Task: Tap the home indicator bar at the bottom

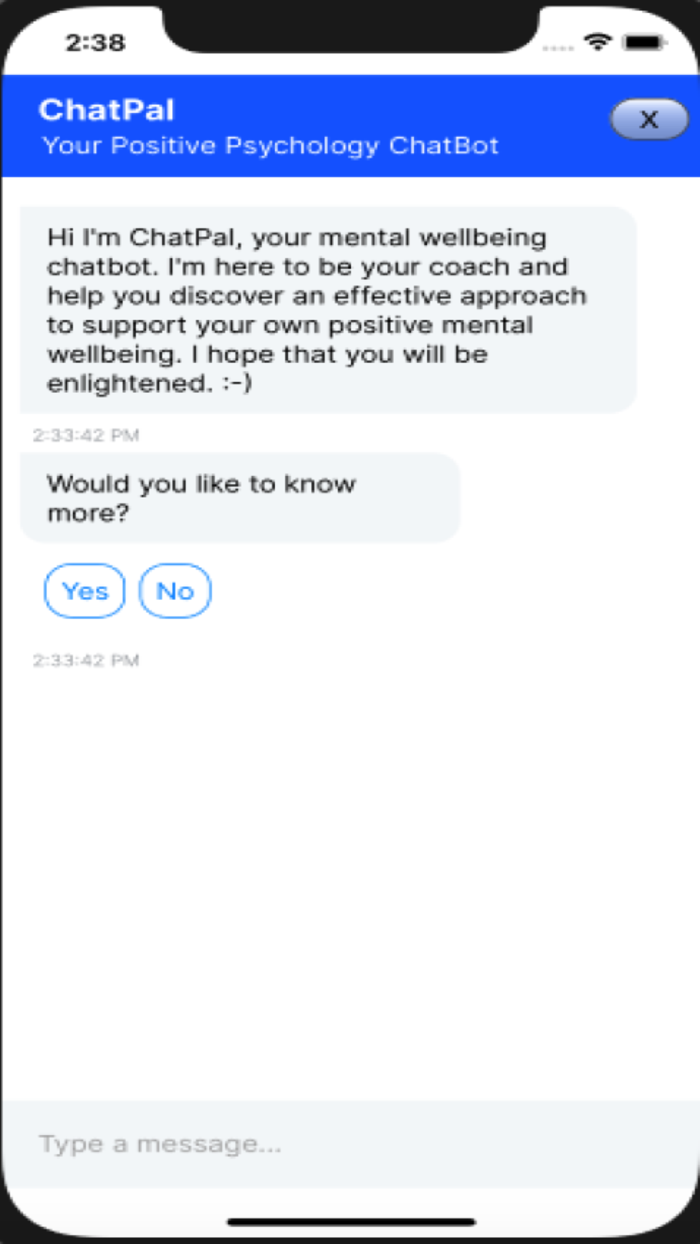Action: pos(350,1220)
